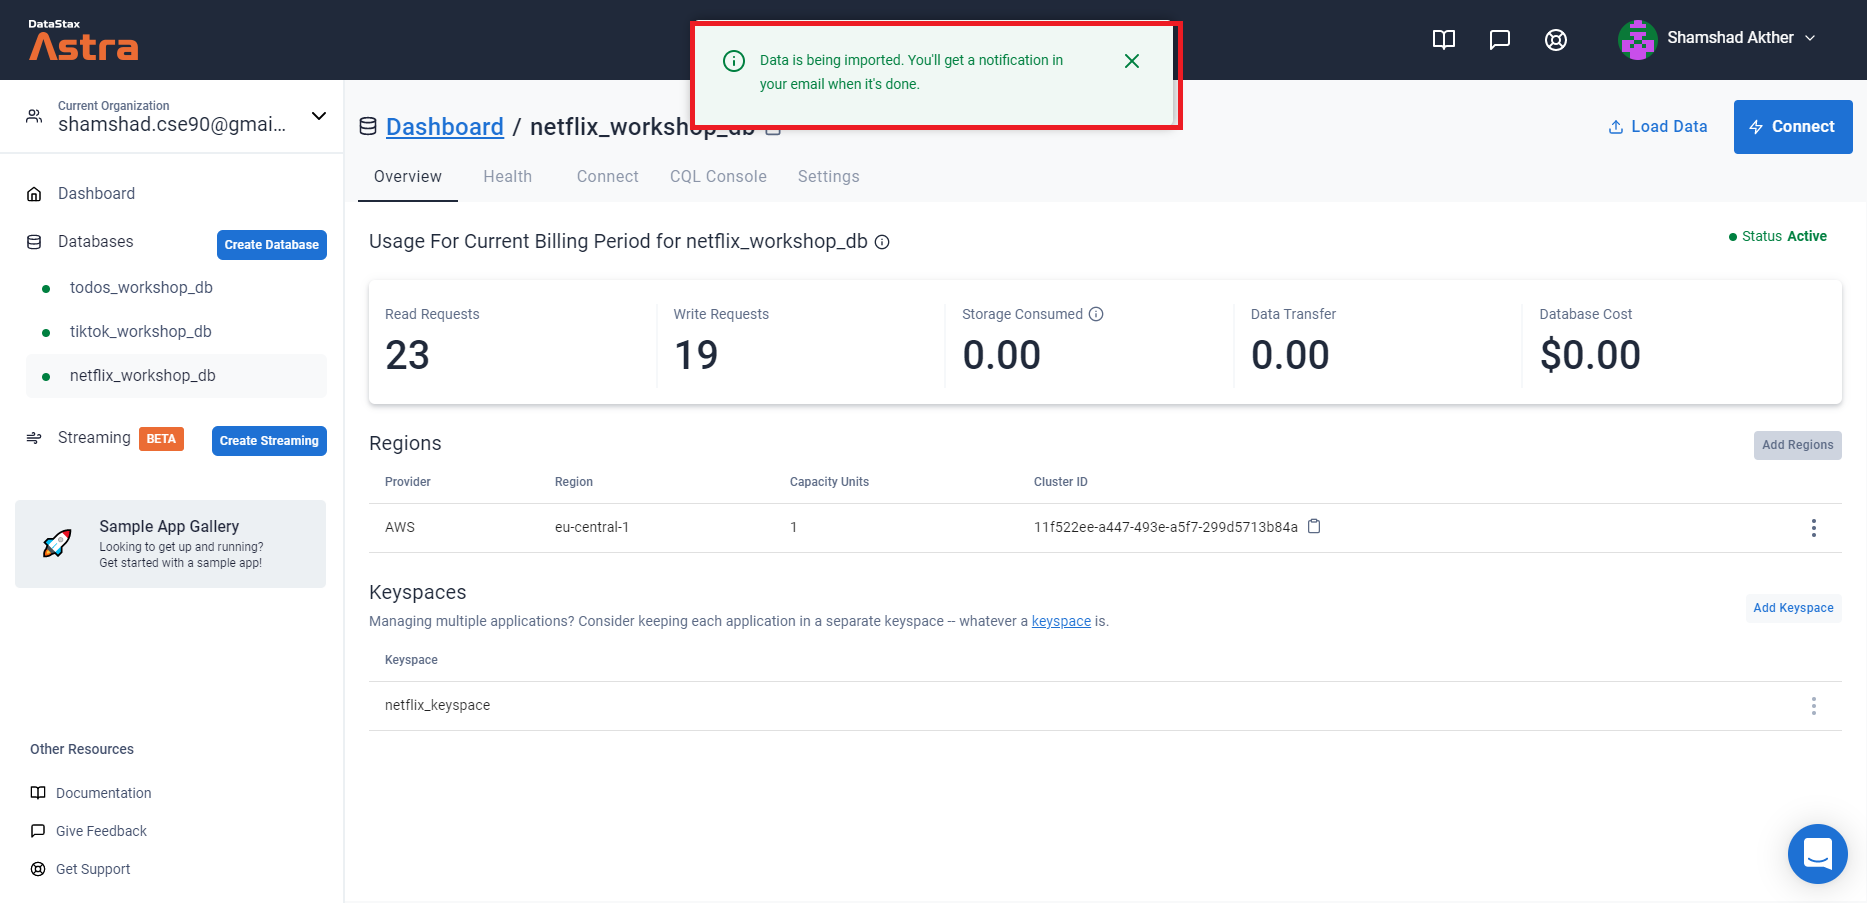Image resolution: width=1867 pixels, height=903 pixels.
Task: Select the tiktok_workshop_db database
Action: point(140,331)
